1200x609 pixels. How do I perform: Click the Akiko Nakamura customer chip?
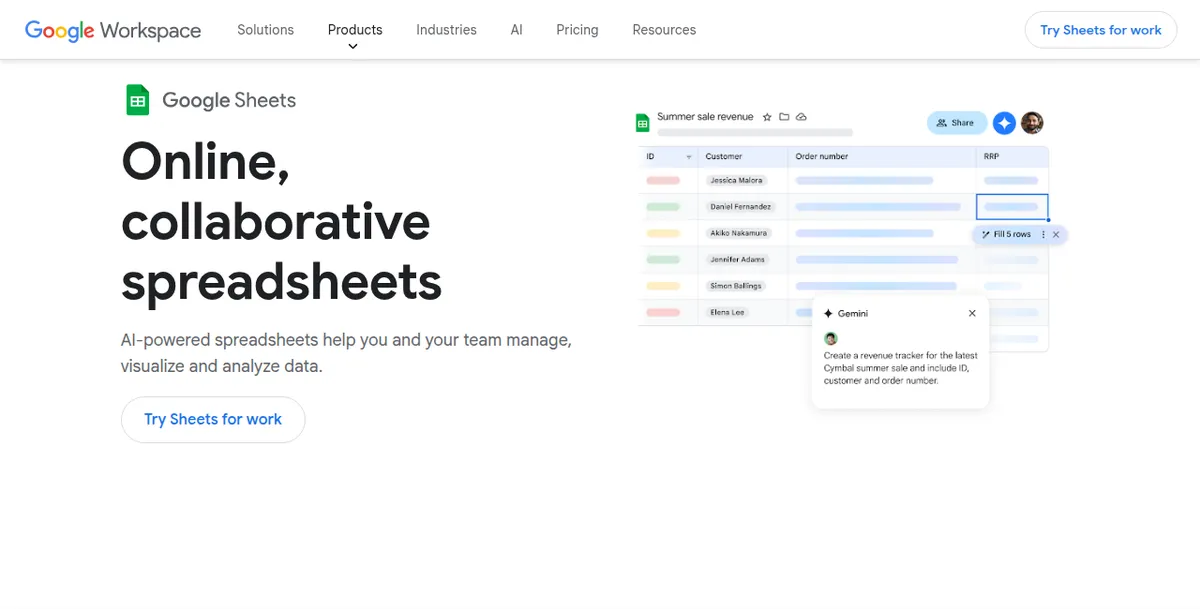pyautogui.click(x=739, y=233)
